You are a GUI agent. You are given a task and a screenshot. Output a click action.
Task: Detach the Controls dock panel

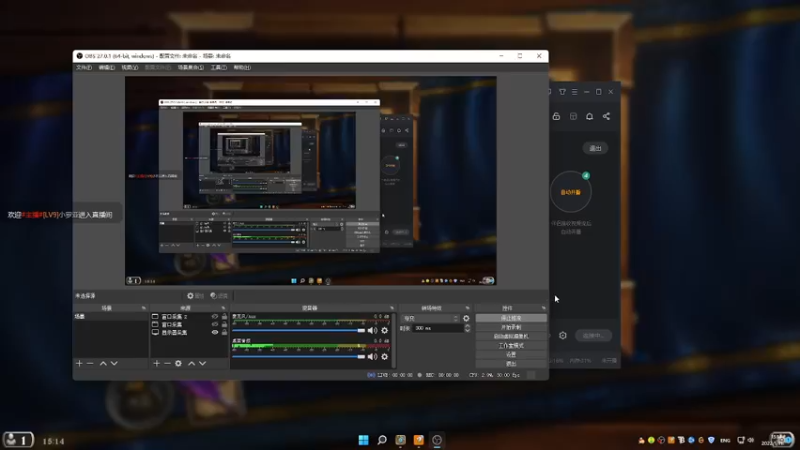543,308
